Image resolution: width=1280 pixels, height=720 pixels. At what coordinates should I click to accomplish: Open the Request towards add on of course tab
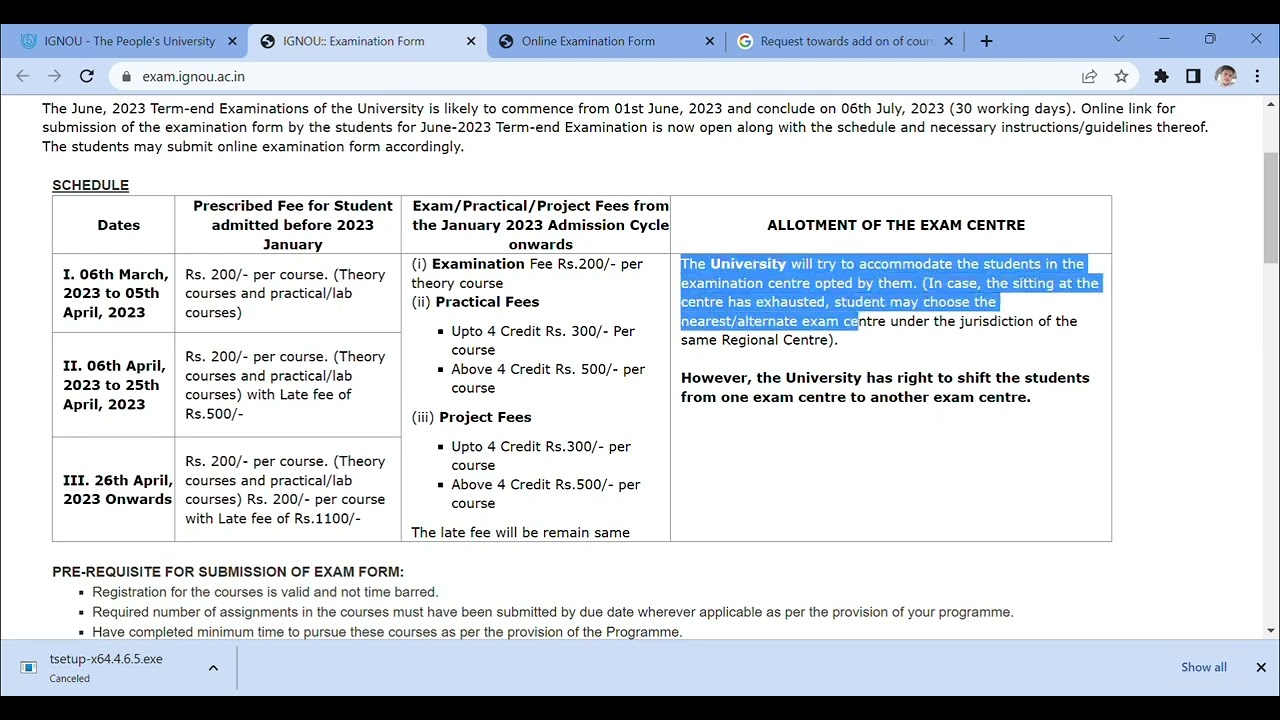[x=847, y=41]
